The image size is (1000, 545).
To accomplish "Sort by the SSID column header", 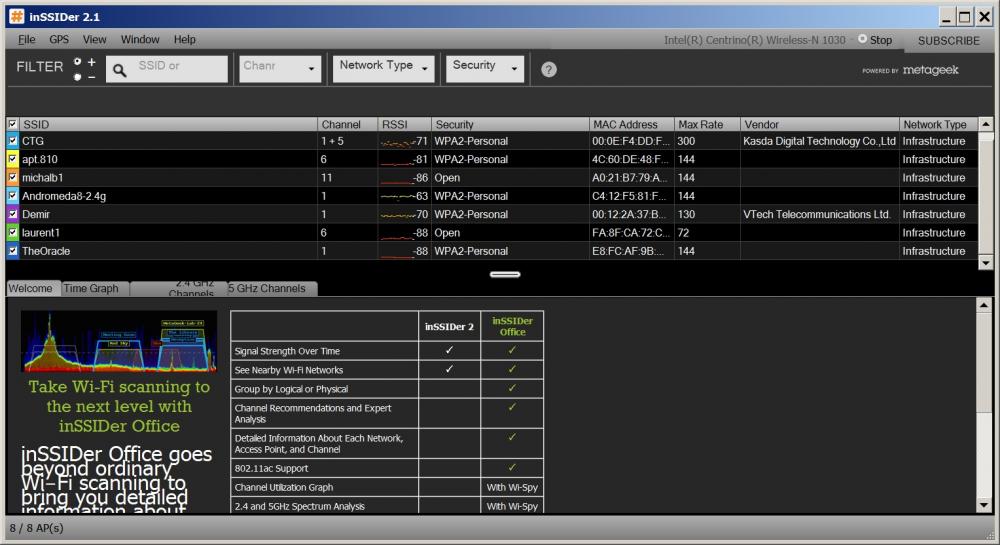I will pos(168,124).
